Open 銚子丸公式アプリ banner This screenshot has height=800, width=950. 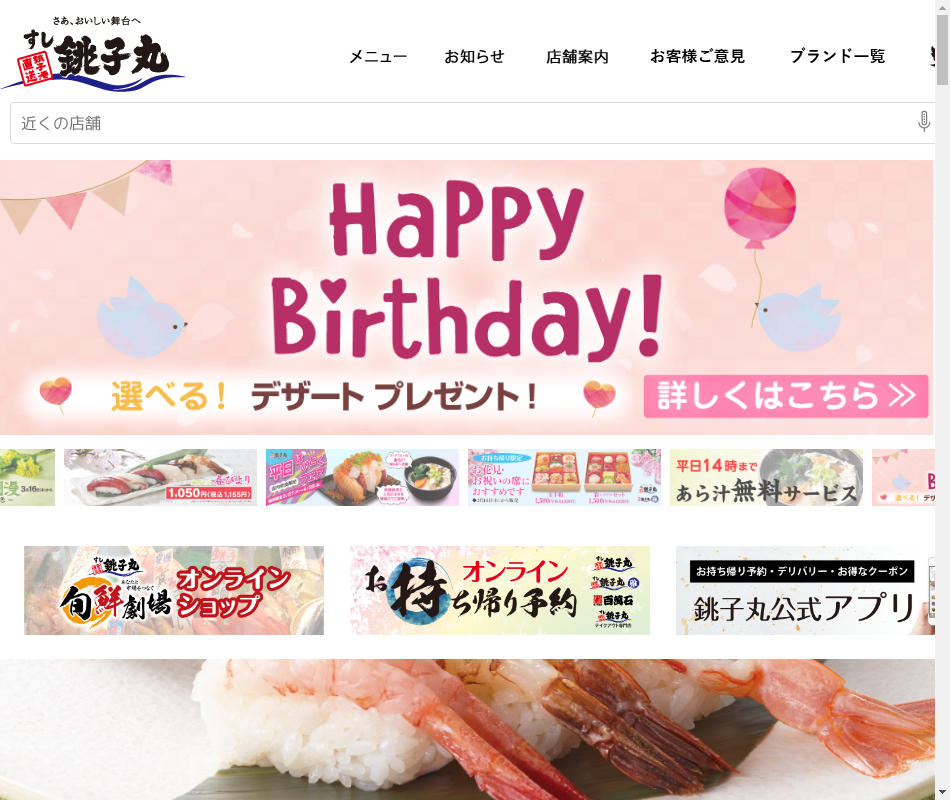pos(805,590)
